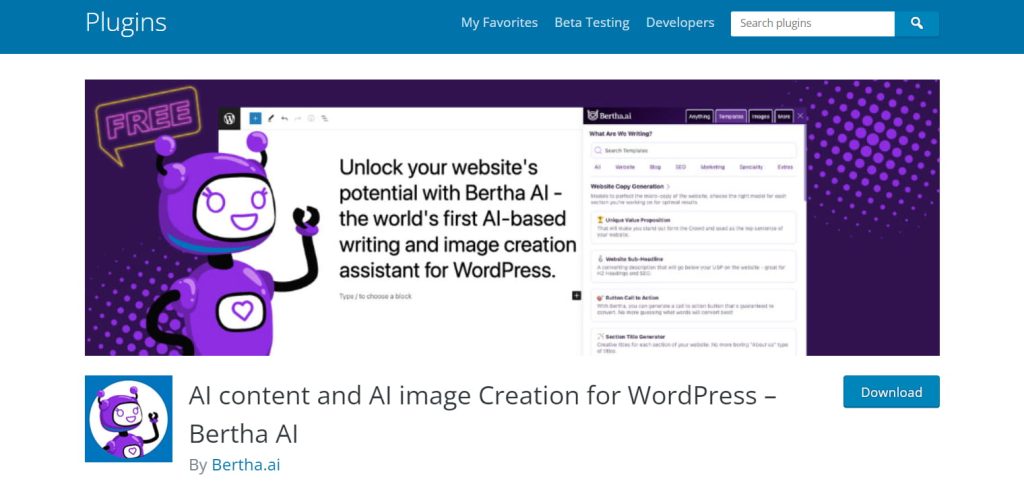Screen dimensions: 1024x494
Task: Expand Website Copy Generation chevron
Action: pyautogui.click(x=668, y=187)
